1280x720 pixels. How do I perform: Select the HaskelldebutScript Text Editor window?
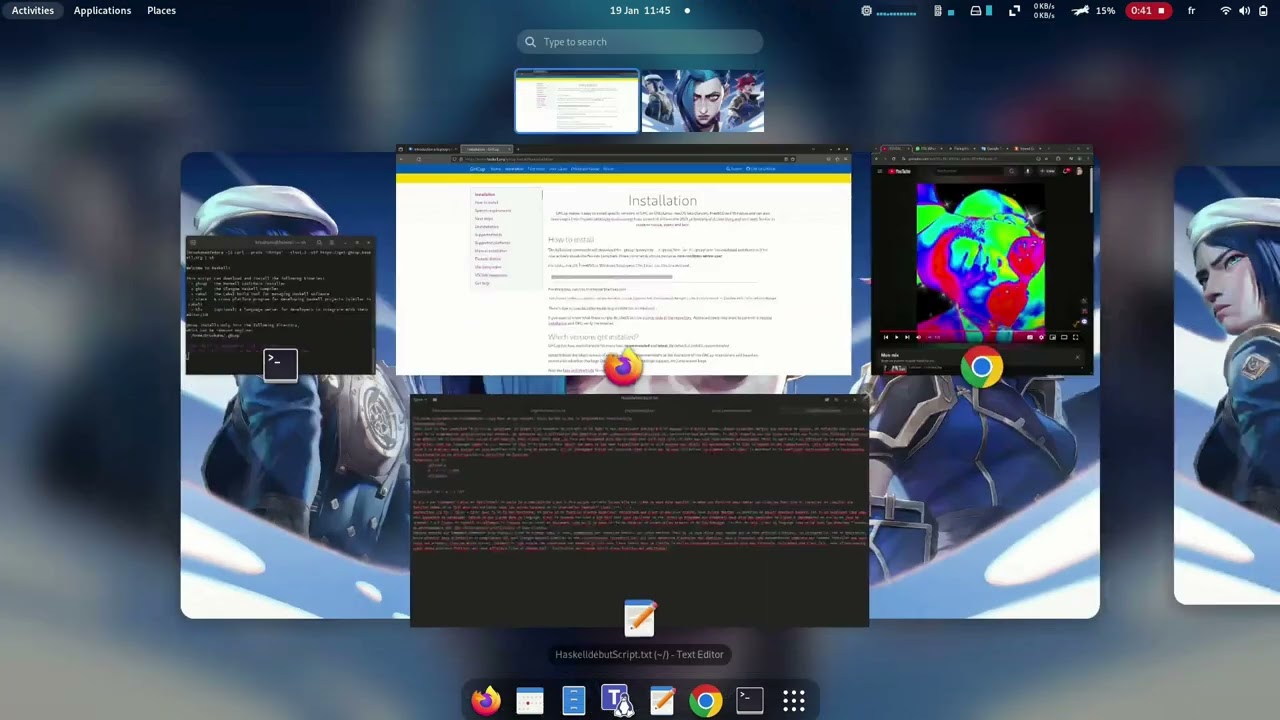pyautogui.click(x=640, y=510)
